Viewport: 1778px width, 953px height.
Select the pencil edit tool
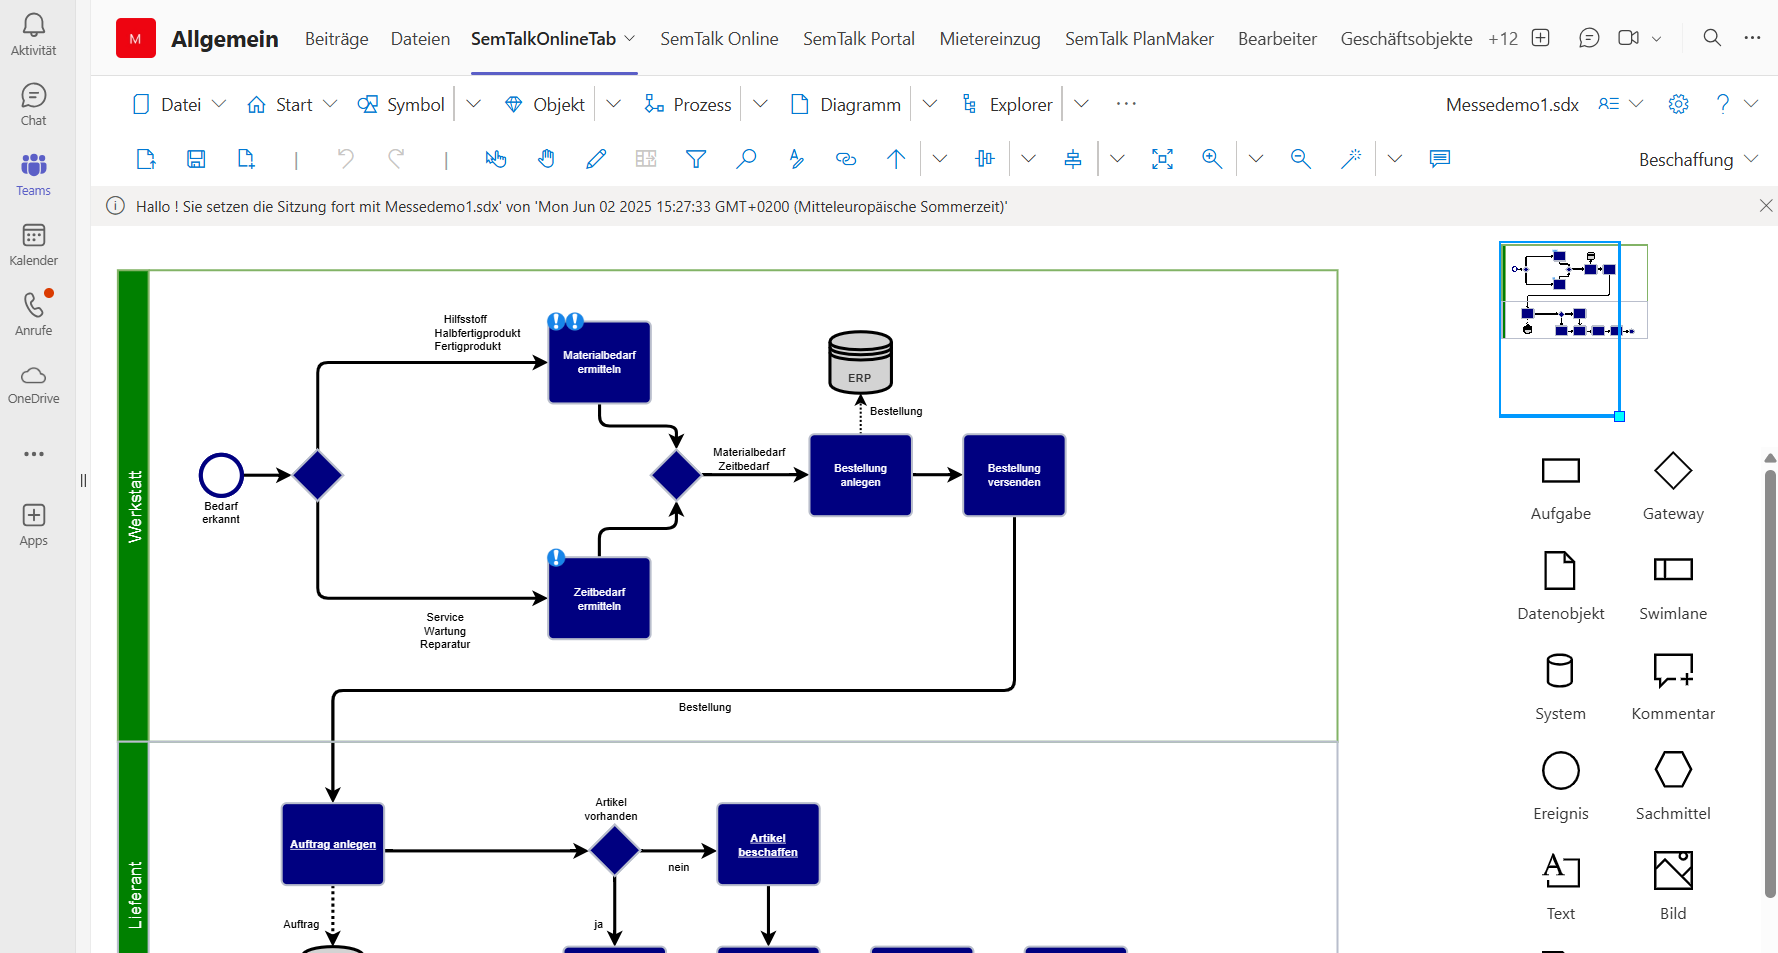point(596,158)
